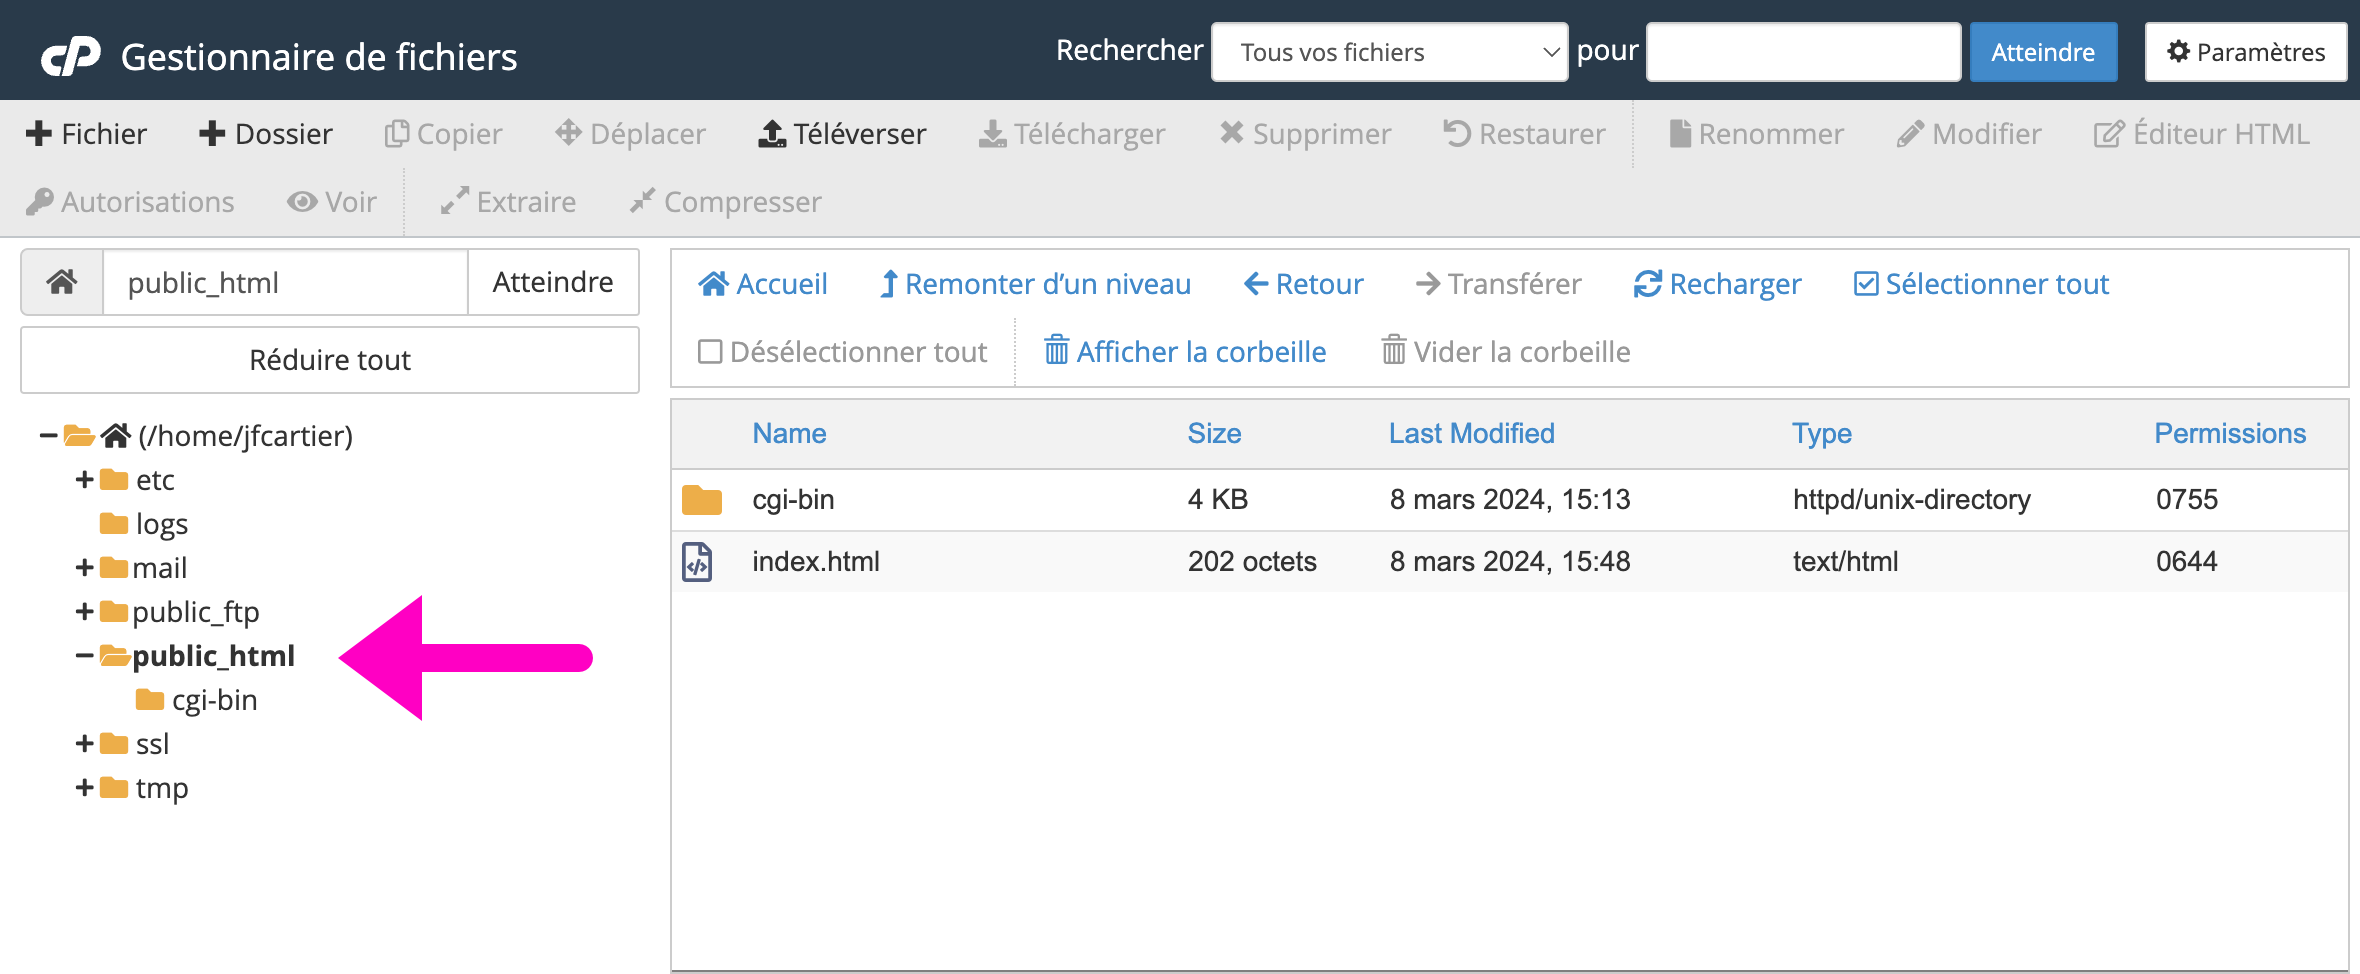
Task: Collapse the public_html tree node
Action: point(85,656)
